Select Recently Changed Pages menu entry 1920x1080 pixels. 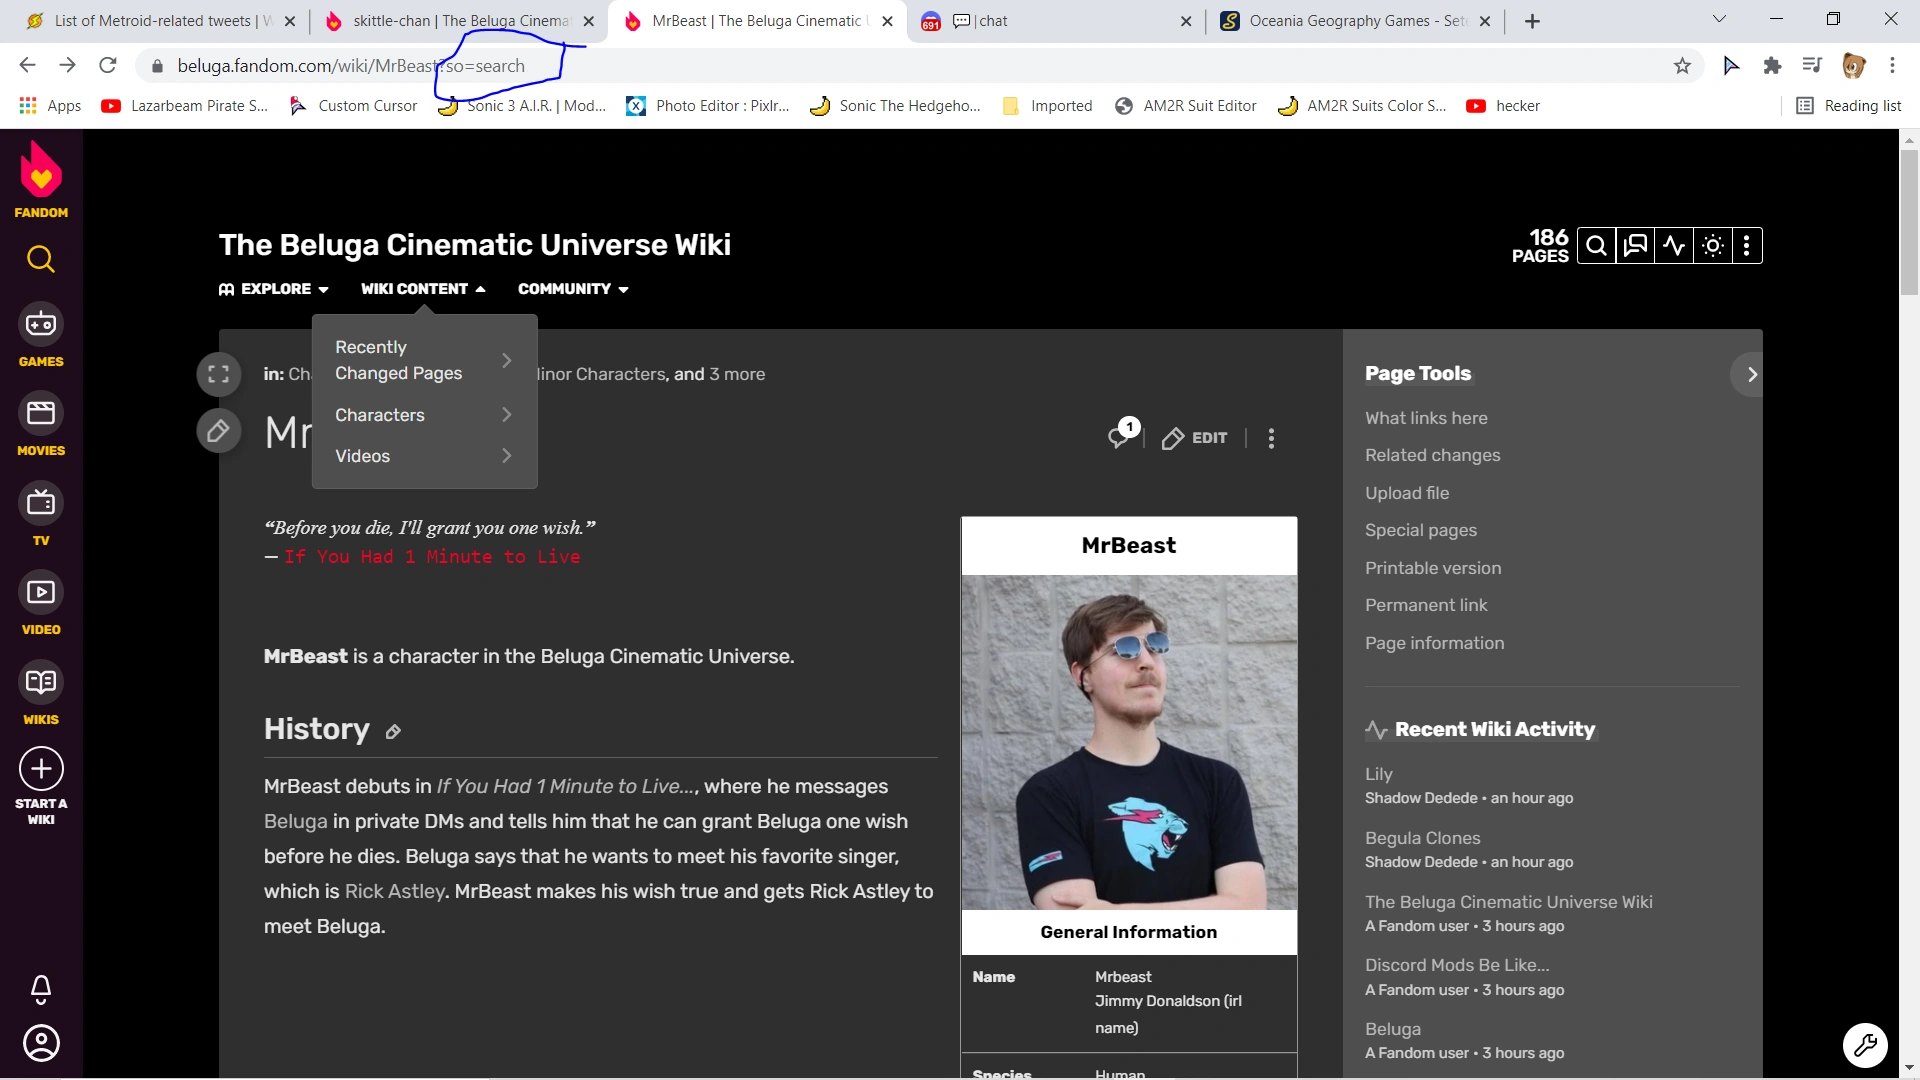[x=398, y=360]
